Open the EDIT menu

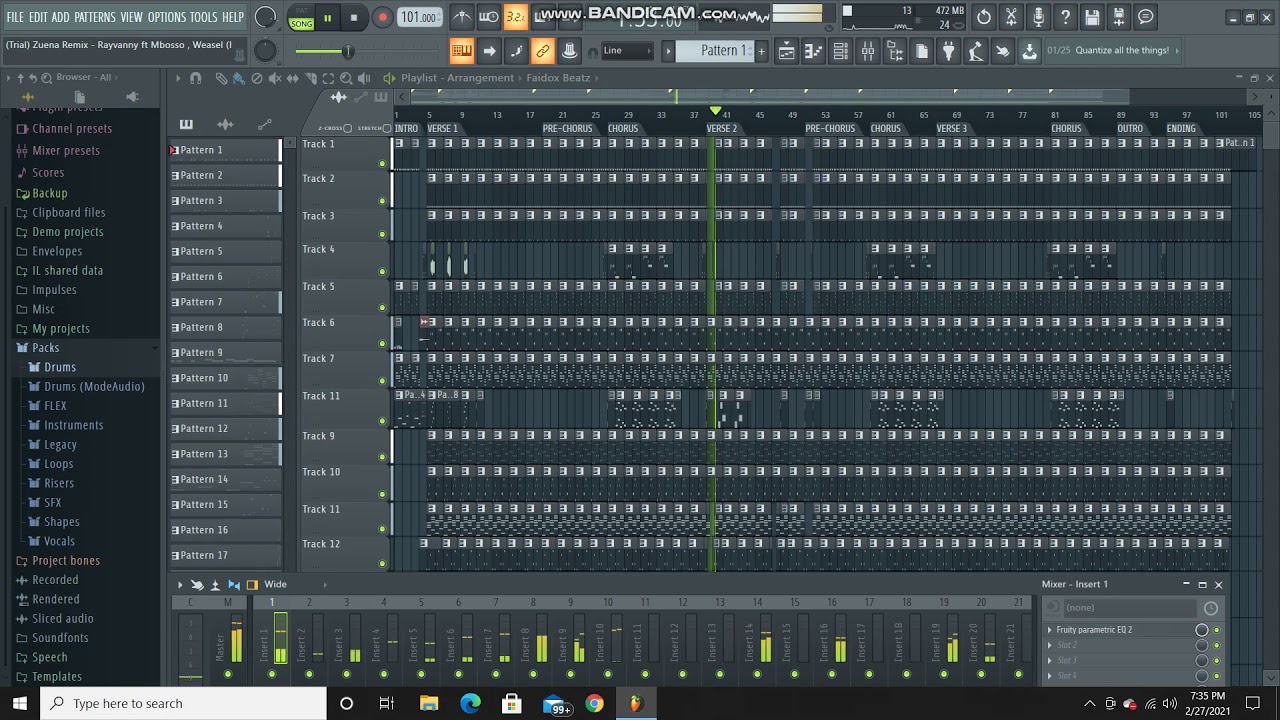click(x=38, y=17)
